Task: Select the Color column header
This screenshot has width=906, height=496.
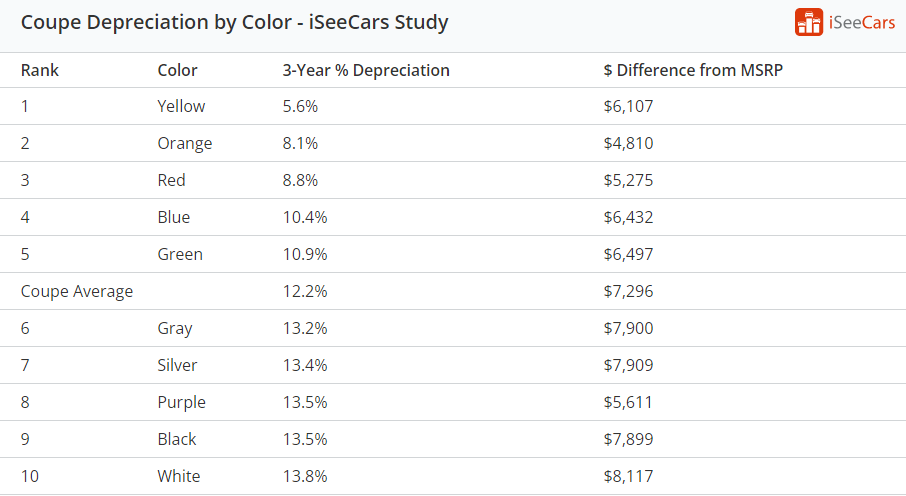Action: [x=177, y=70]
